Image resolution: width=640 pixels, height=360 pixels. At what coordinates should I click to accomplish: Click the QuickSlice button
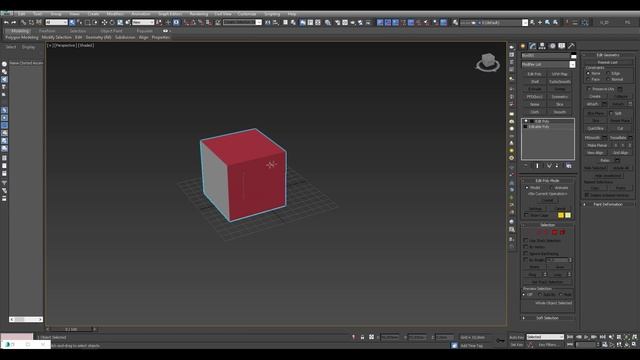point(596,128)
